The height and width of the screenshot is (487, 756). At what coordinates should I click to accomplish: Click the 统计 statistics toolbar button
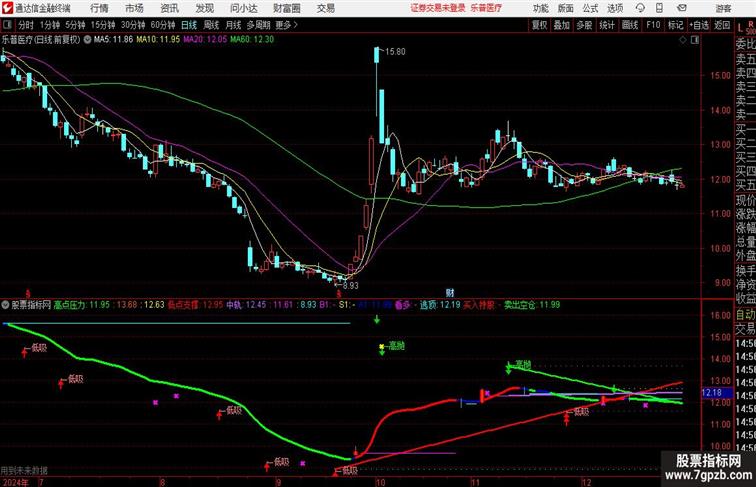607,25
